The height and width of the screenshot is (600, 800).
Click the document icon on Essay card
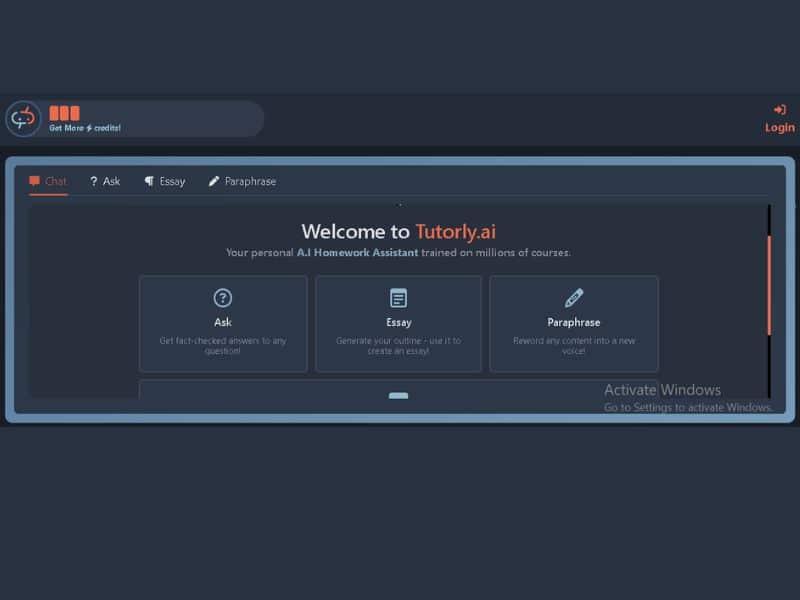click(x=398, y=298)
